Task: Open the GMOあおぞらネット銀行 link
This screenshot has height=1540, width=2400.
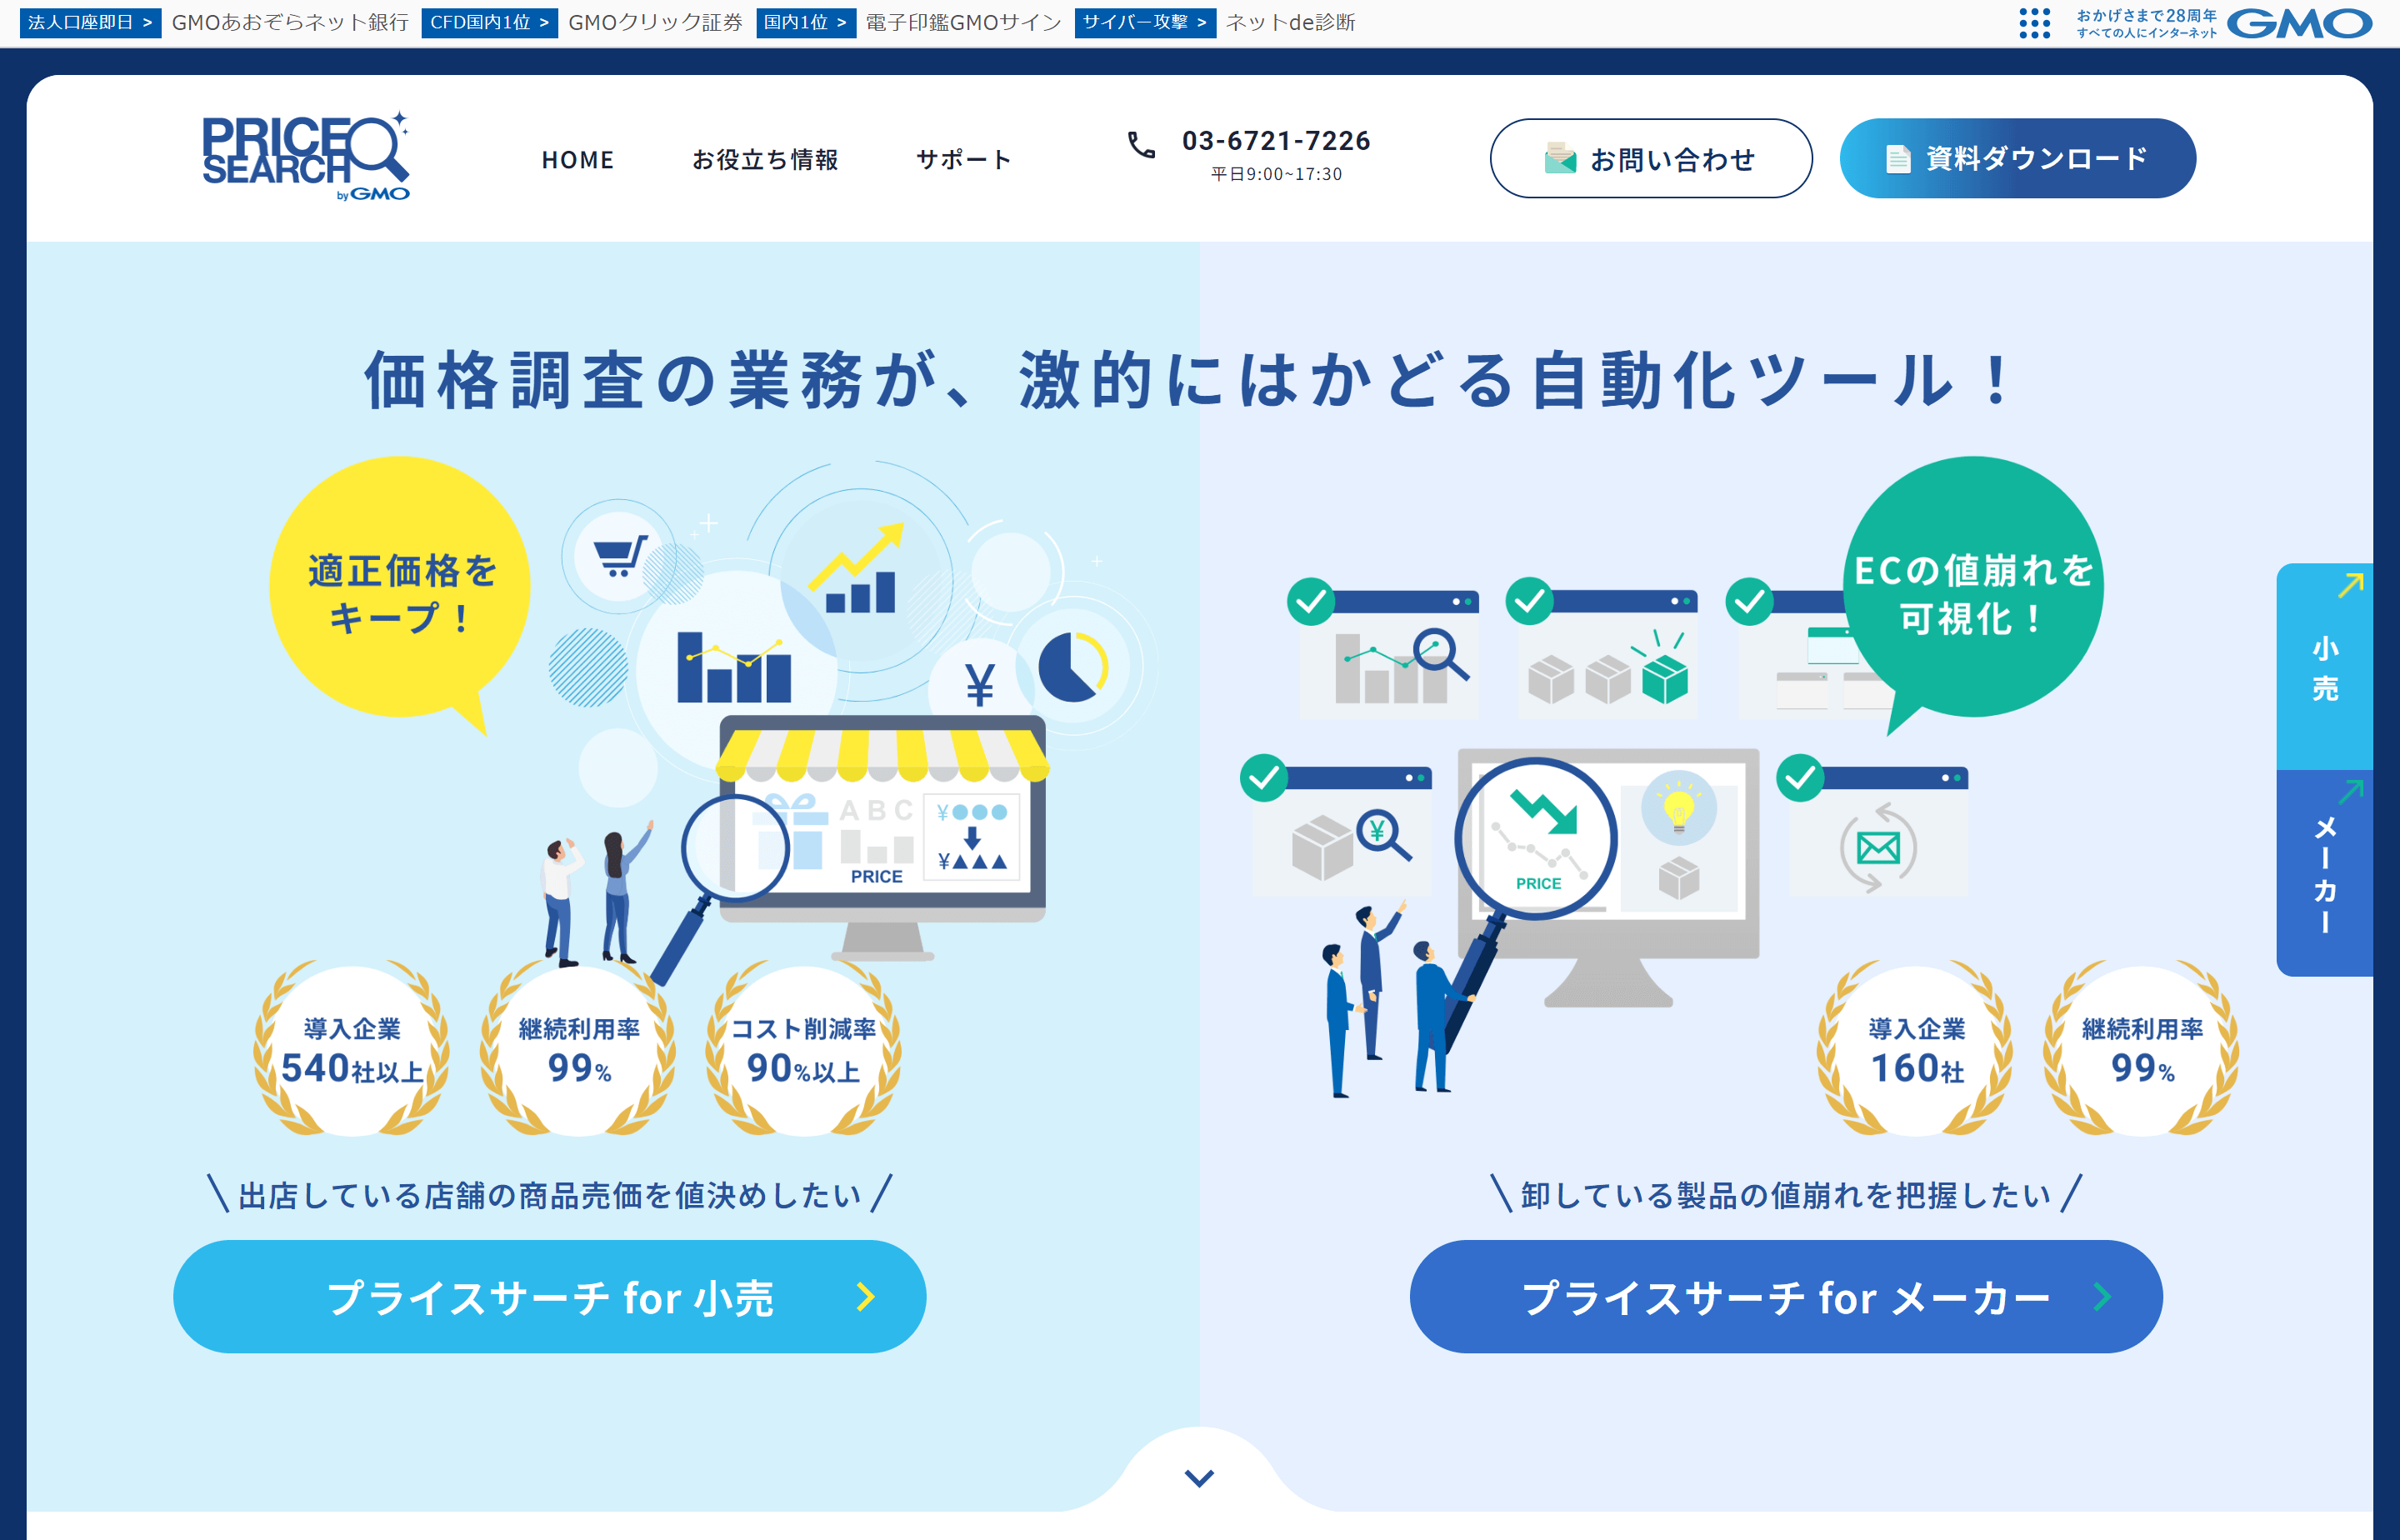Action: pyautogui.click(x=290, y=22)
